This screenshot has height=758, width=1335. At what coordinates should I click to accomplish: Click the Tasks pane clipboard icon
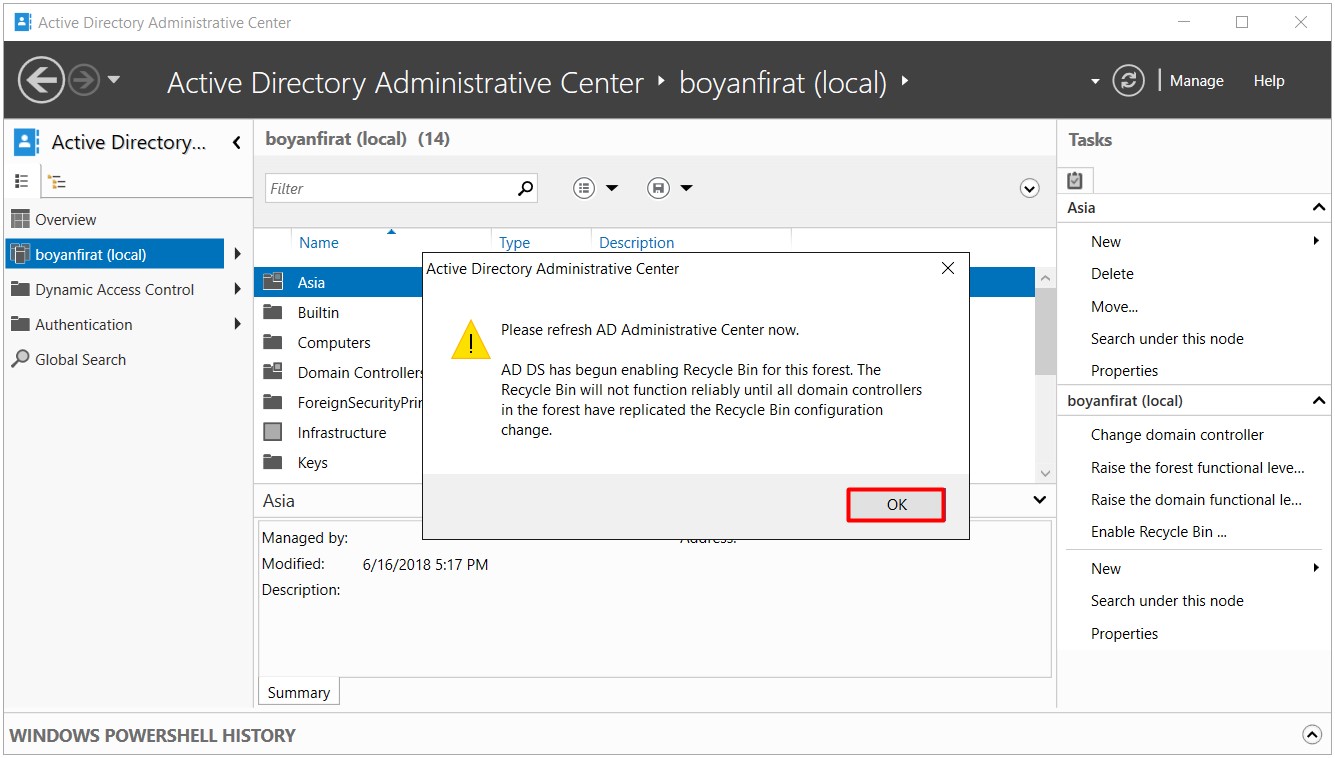[x=1075, y=180]
